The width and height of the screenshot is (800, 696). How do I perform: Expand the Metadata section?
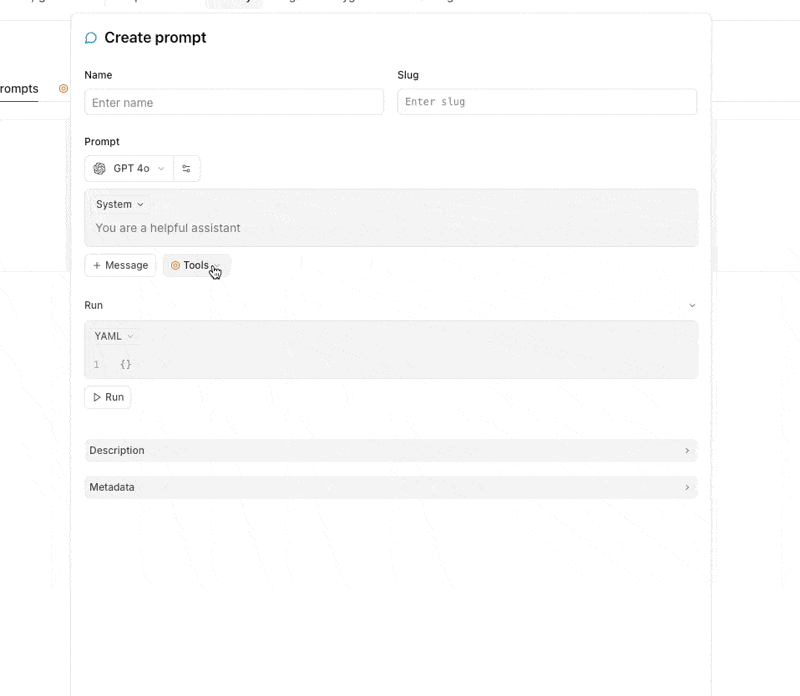pyautogui.click(x=391, y=487)
